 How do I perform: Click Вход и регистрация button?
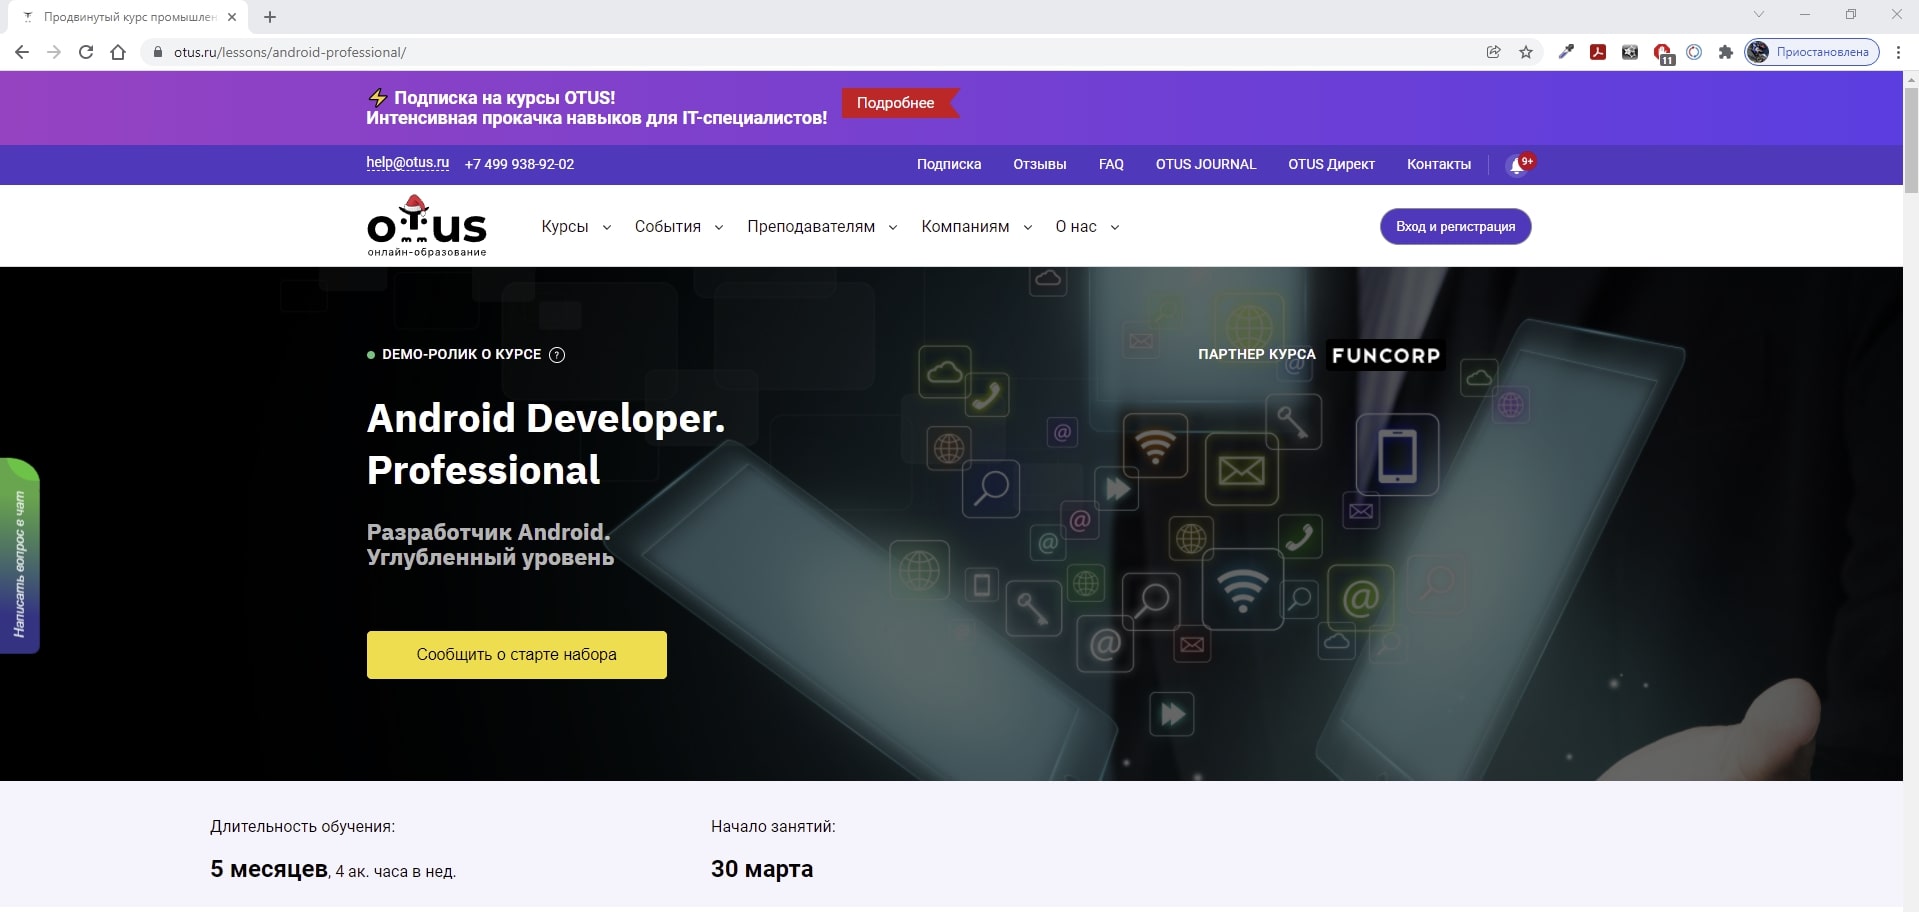[x=1456, y=226]
